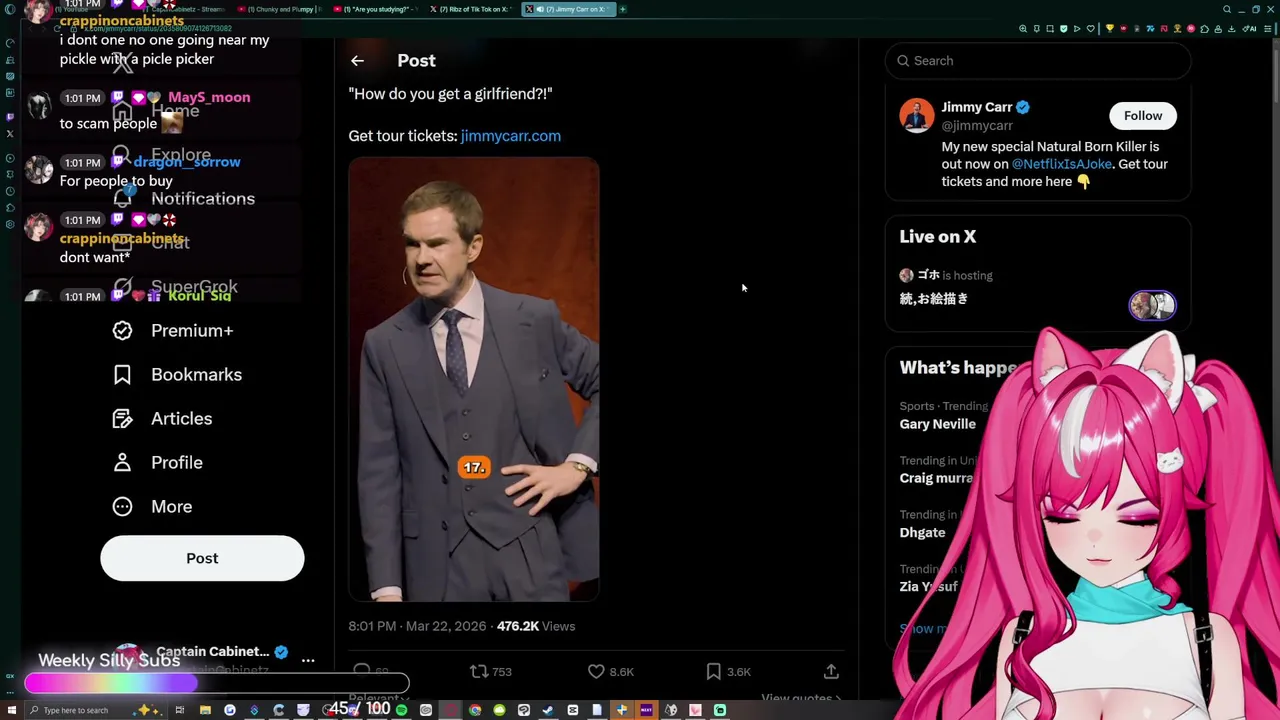Image resolution: width=1280 pixels, height=720 pixels.
Task: Open Jimmy Carr's profile avatar
Action: (x=917, y=116)
